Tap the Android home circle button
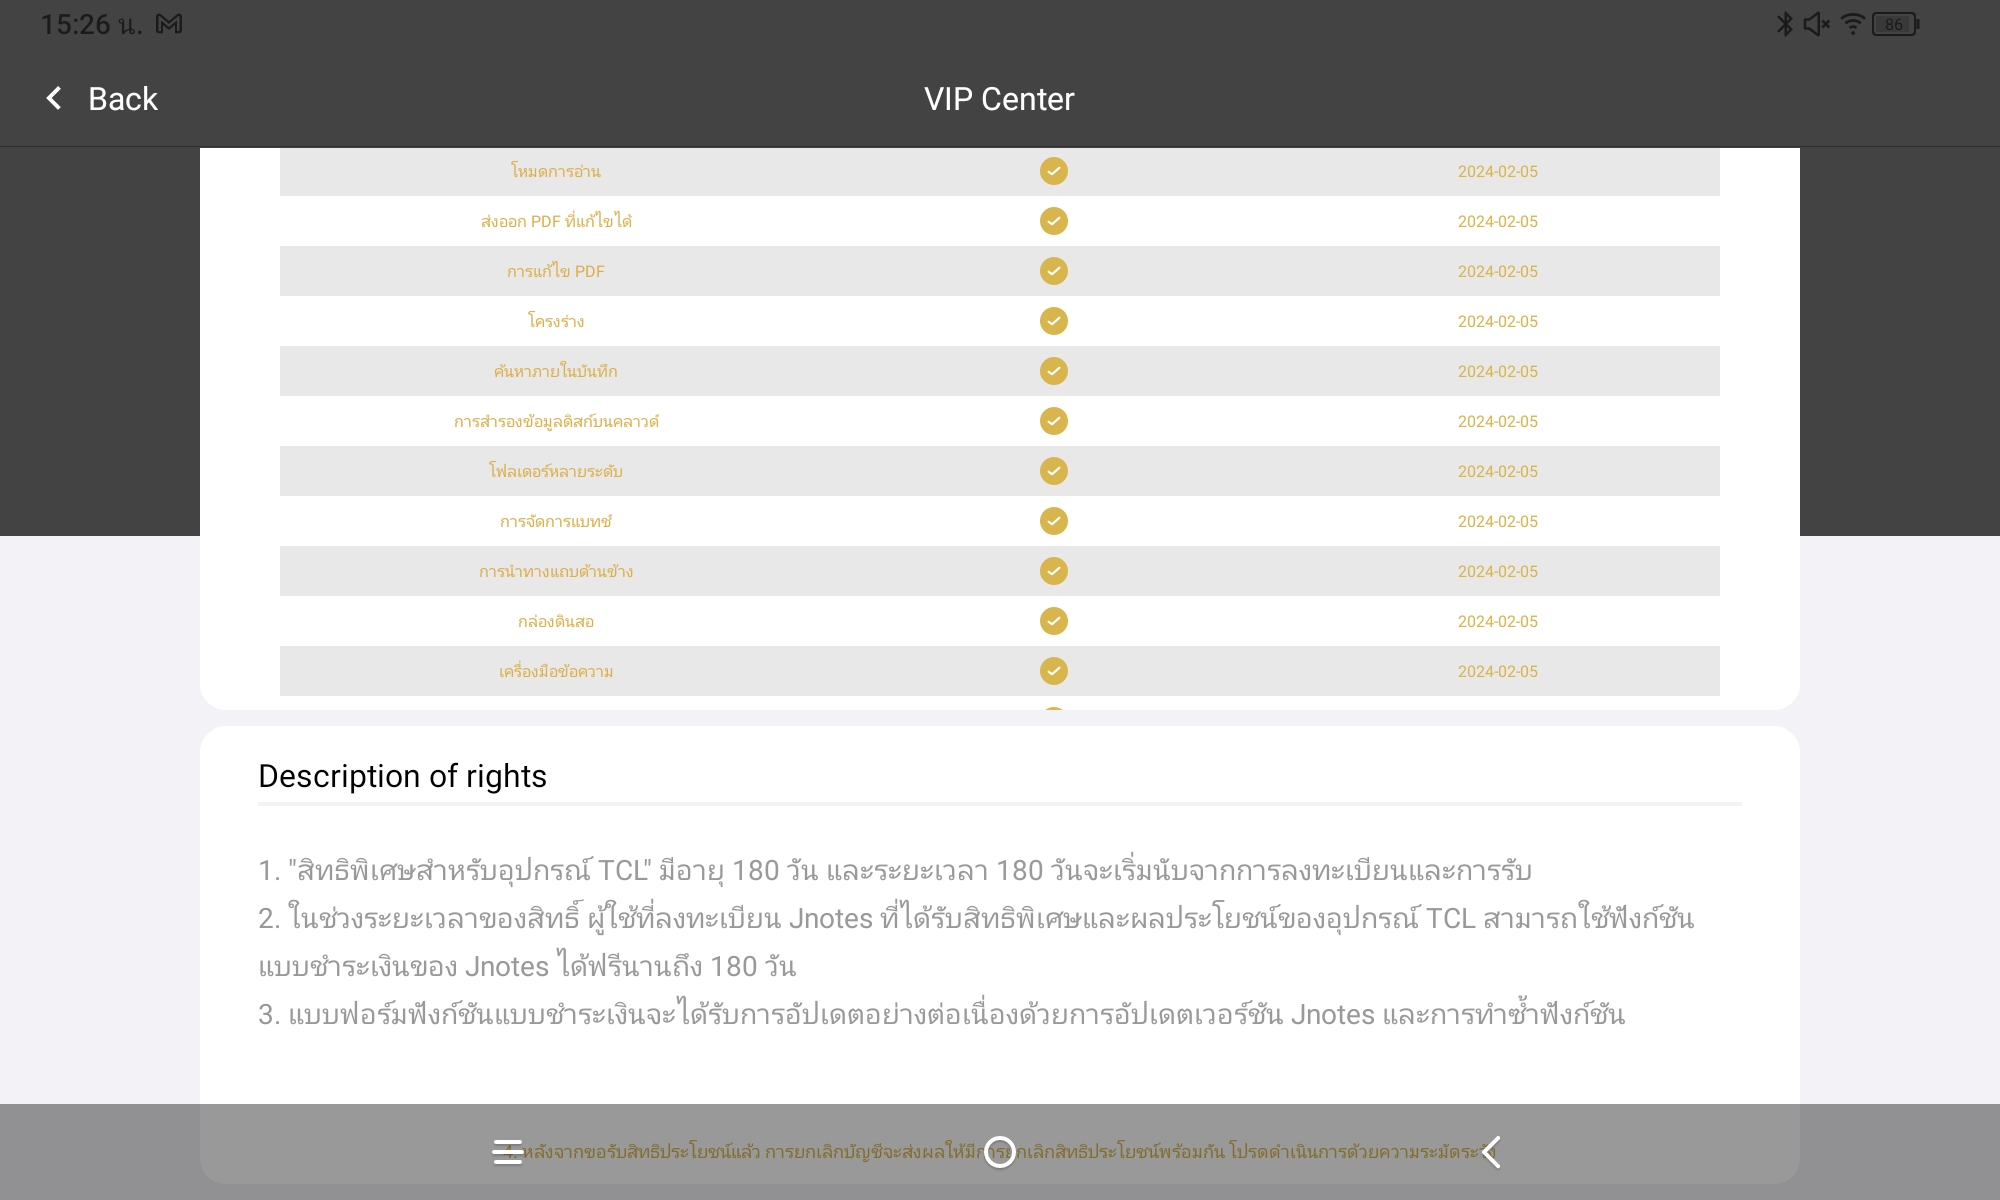Screen dimensions: 2000x1200 pyautogui.click(x=1000, y=1152)
